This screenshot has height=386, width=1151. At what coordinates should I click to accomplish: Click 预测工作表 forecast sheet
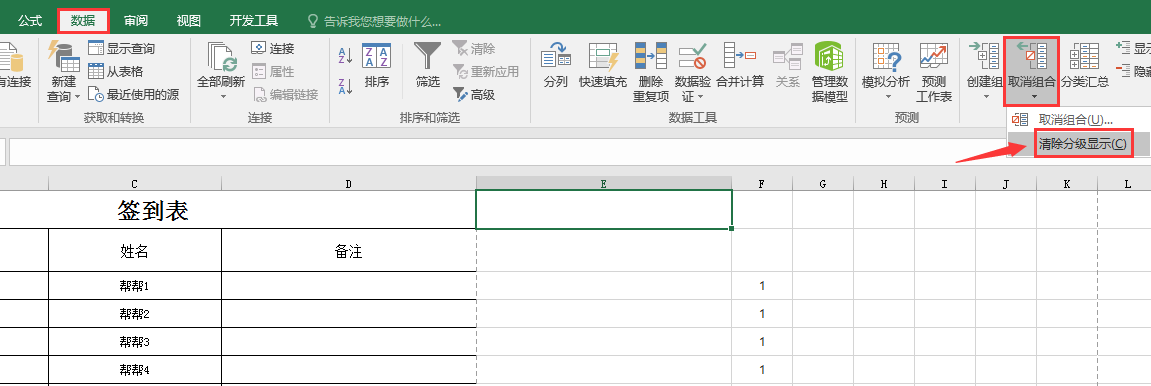(934, 72)
